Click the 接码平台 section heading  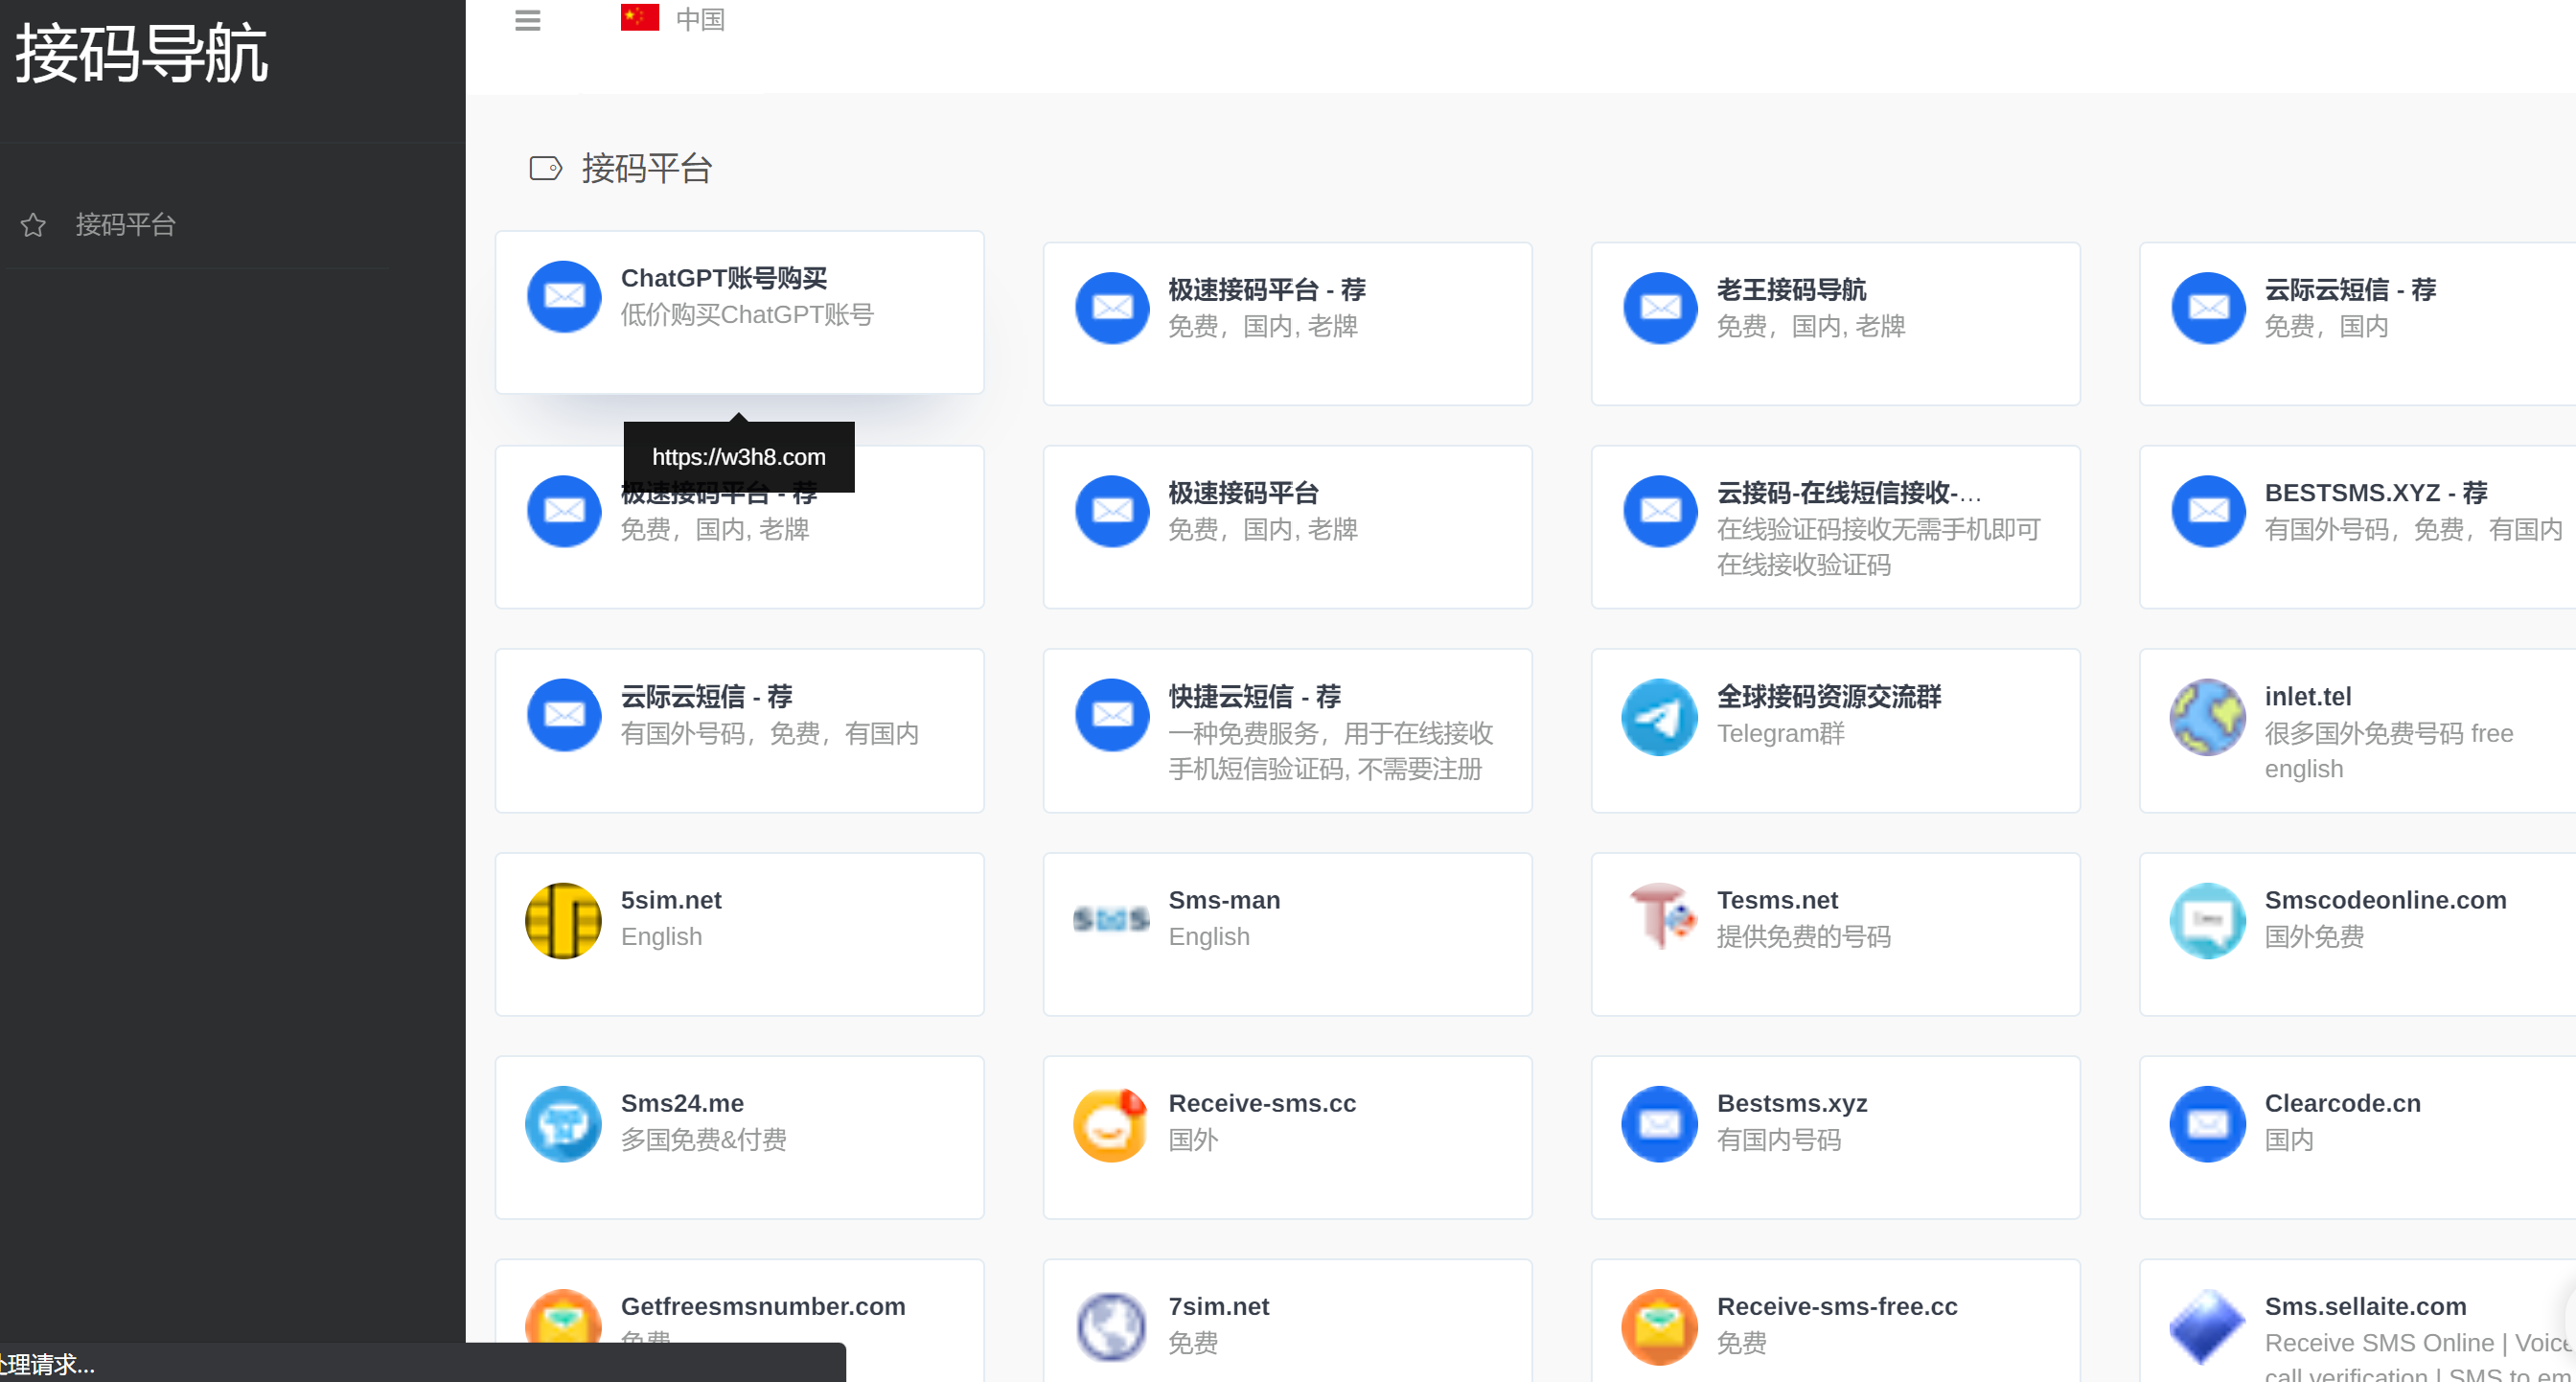coord(646,168)
